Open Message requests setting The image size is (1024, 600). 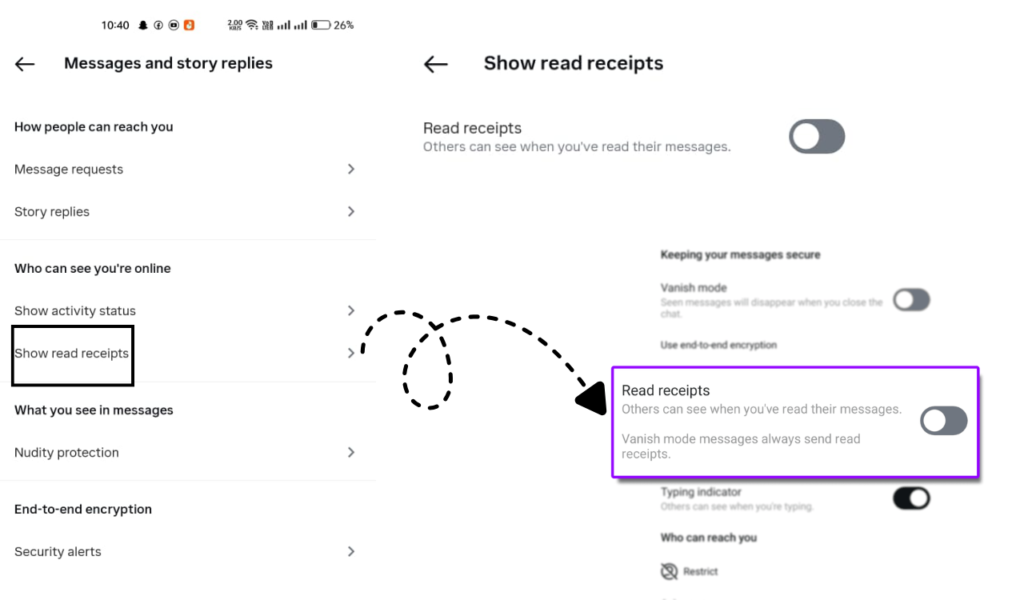point(69,170)
